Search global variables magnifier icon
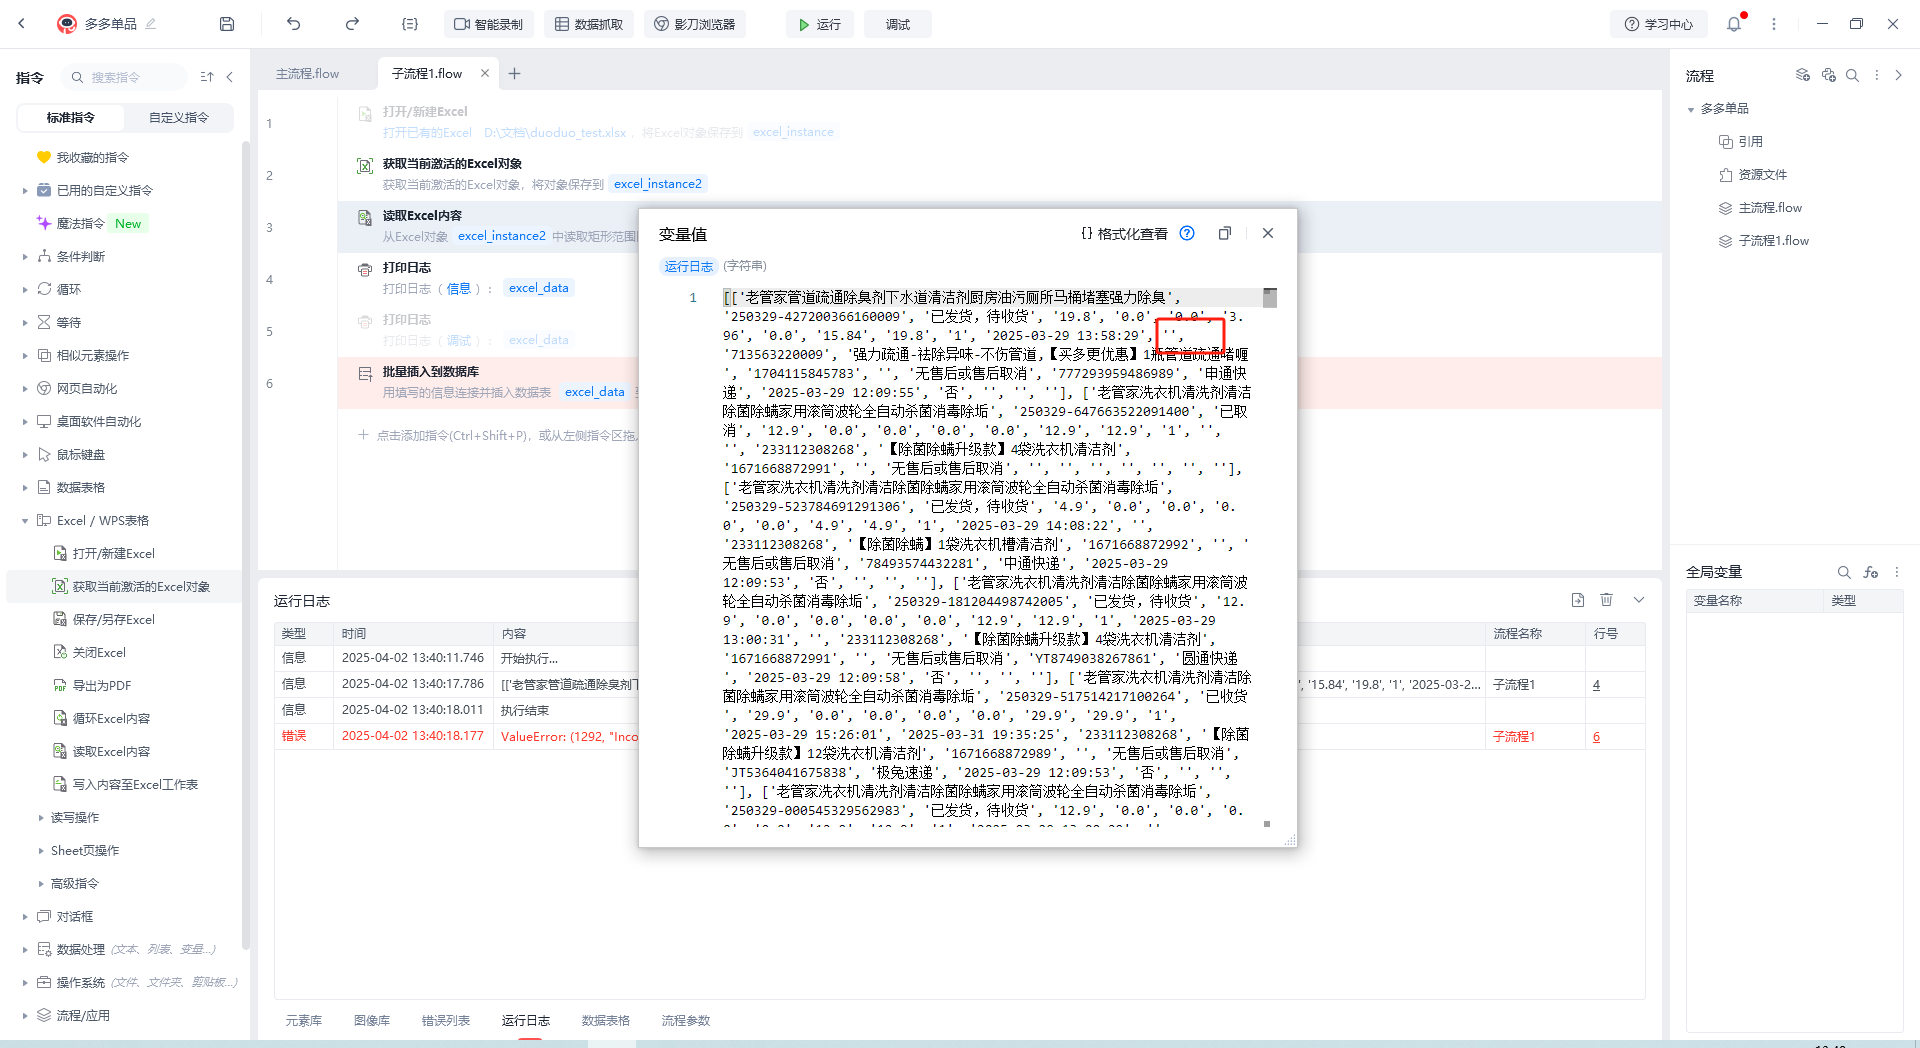The image size is (1920, 1048). pos(1844,572)
